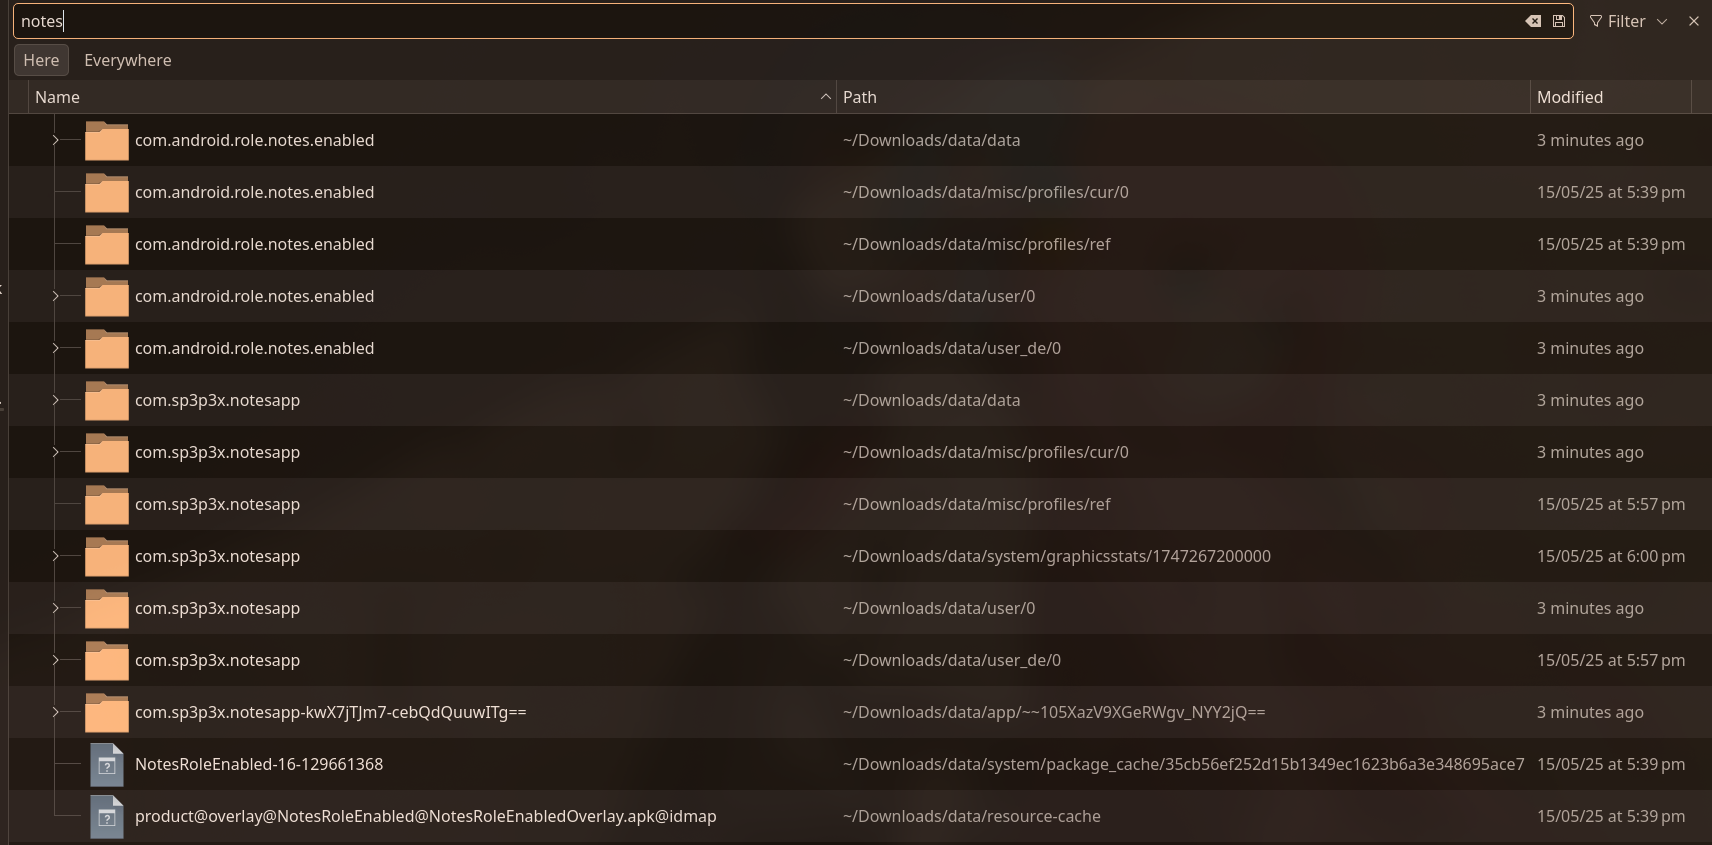Click the Modified column header
The image size is (1712, 845).
click(x=1568, y=97)
